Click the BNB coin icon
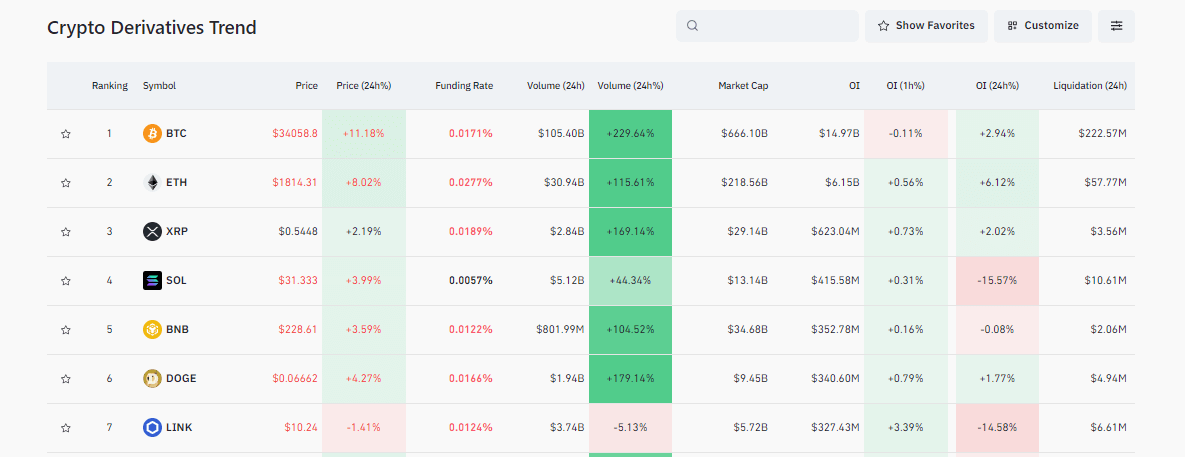Screen dimensions: 1185x457 [152, 329]
